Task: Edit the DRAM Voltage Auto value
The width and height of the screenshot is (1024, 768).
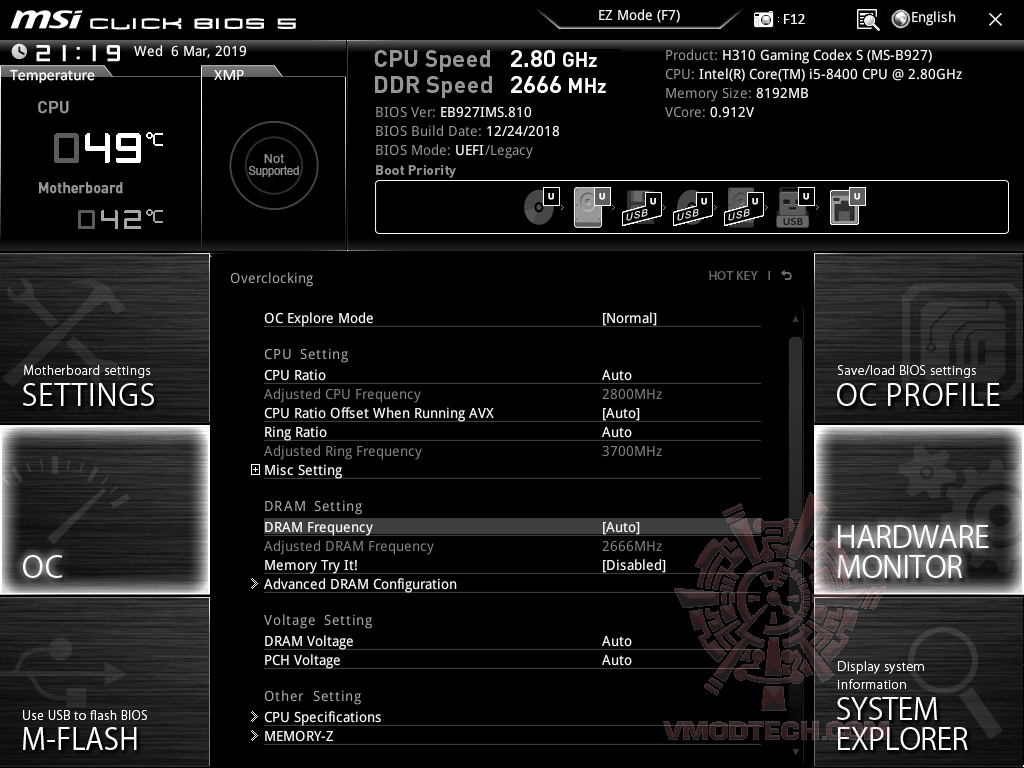Action: click(616, 641)
